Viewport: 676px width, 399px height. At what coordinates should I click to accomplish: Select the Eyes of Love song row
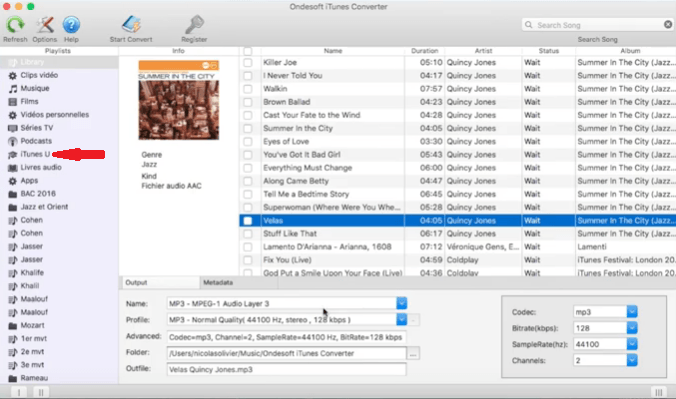coord(457,141)
